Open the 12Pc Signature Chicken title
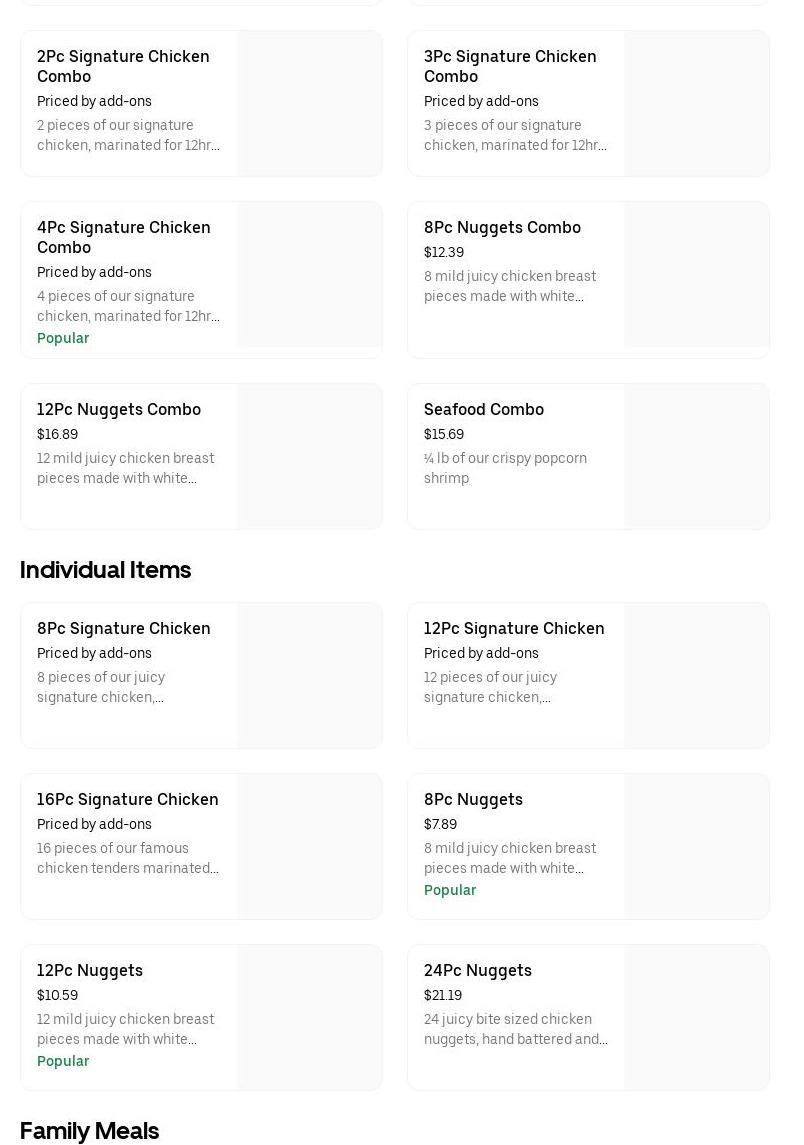The image size is (804, 1145). tap(514, 628)
